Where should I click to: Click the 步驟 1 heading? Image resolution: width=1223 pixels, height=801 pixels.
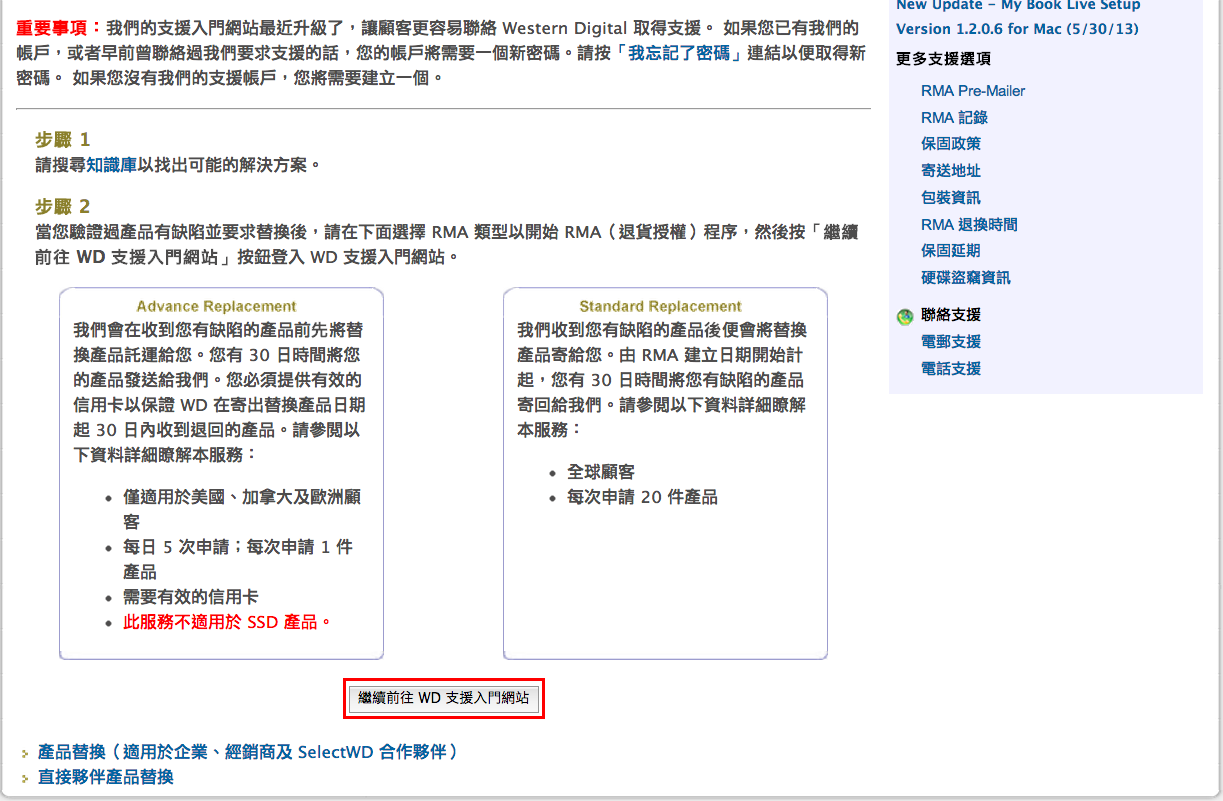(63, 139)
